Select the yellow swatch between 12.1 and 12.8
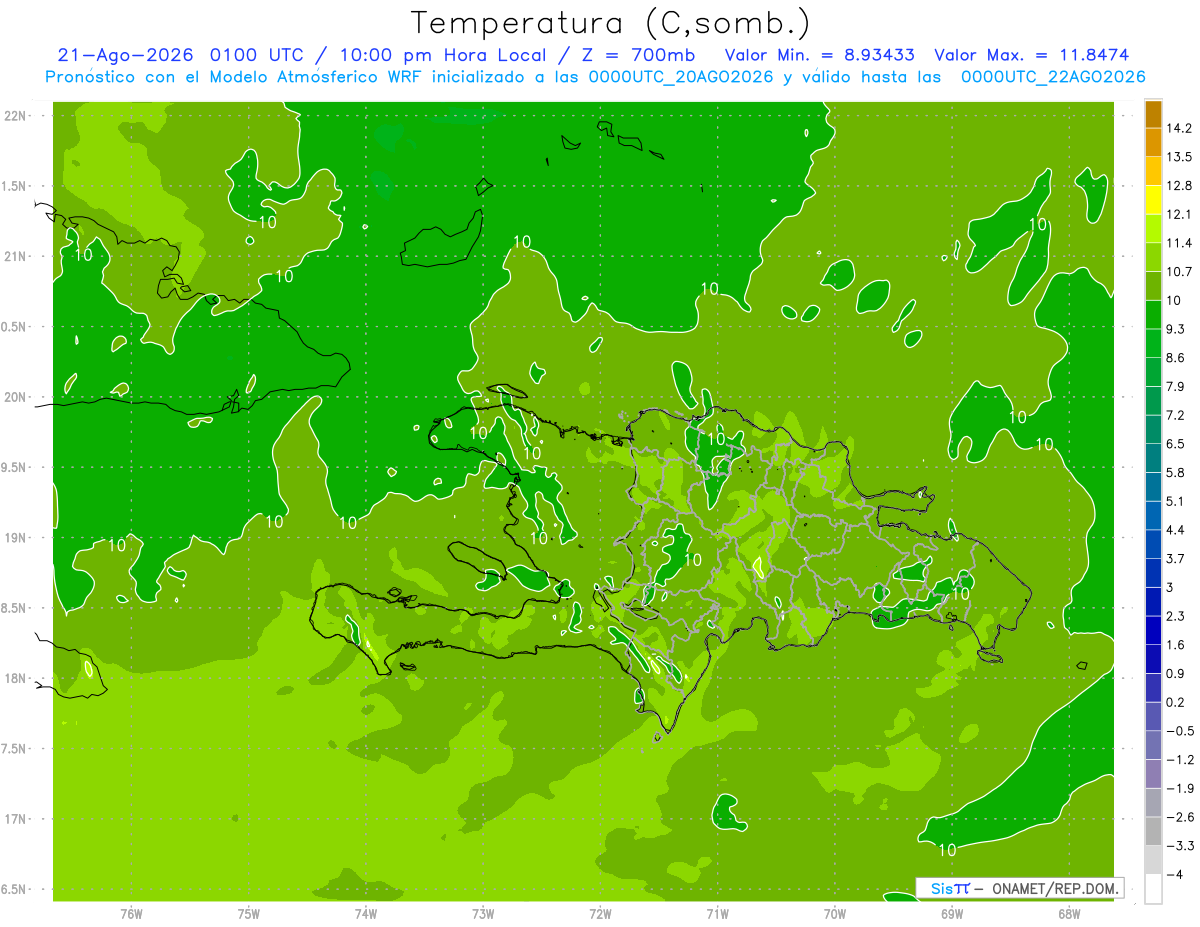 click(x=1153, y=200)
